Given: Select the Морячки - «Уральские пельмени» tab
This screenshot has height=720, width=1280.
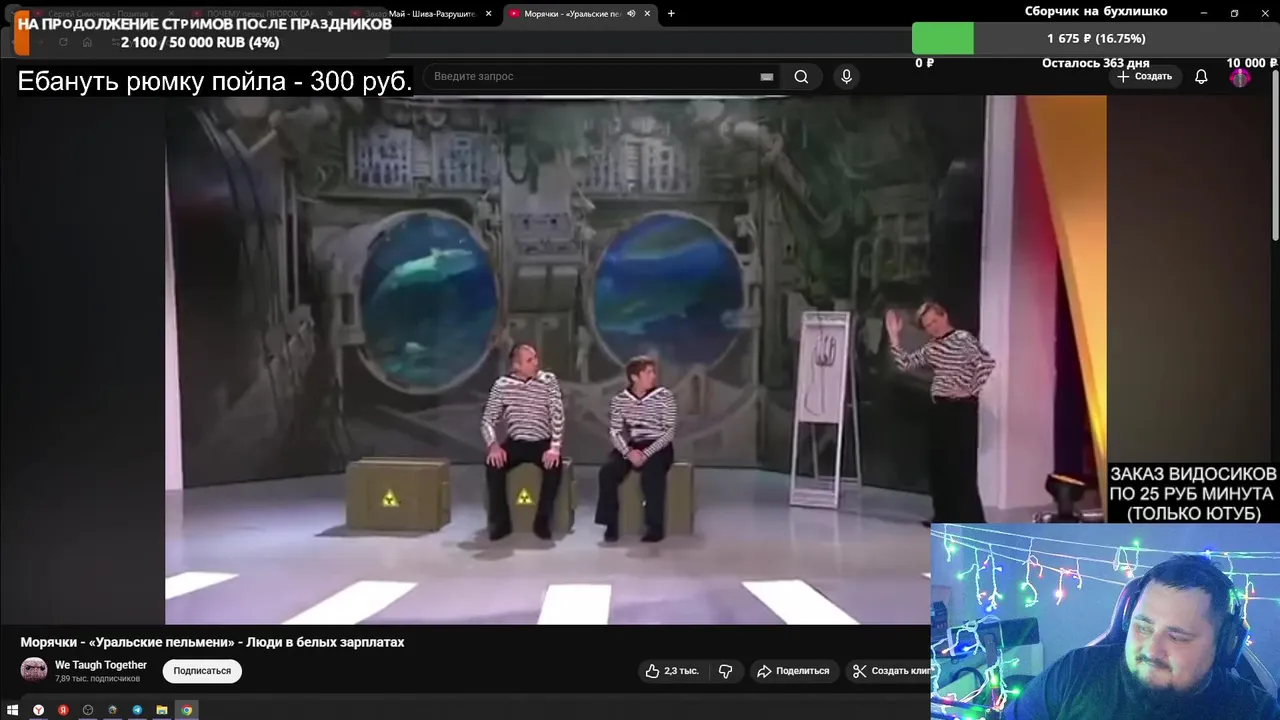Looking at the screenshot, I should [580, 14].
